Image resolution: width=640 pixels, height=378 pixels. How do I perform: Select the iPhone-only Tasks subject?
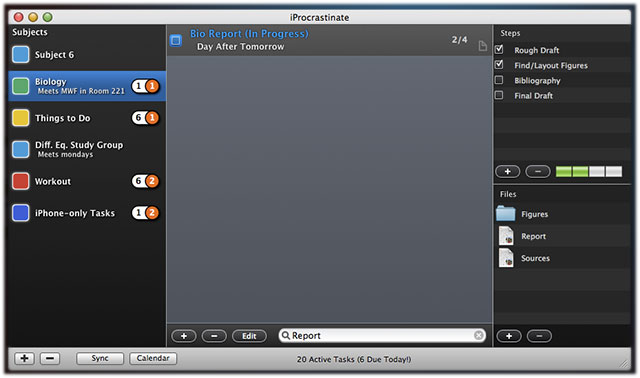[87, 213]
